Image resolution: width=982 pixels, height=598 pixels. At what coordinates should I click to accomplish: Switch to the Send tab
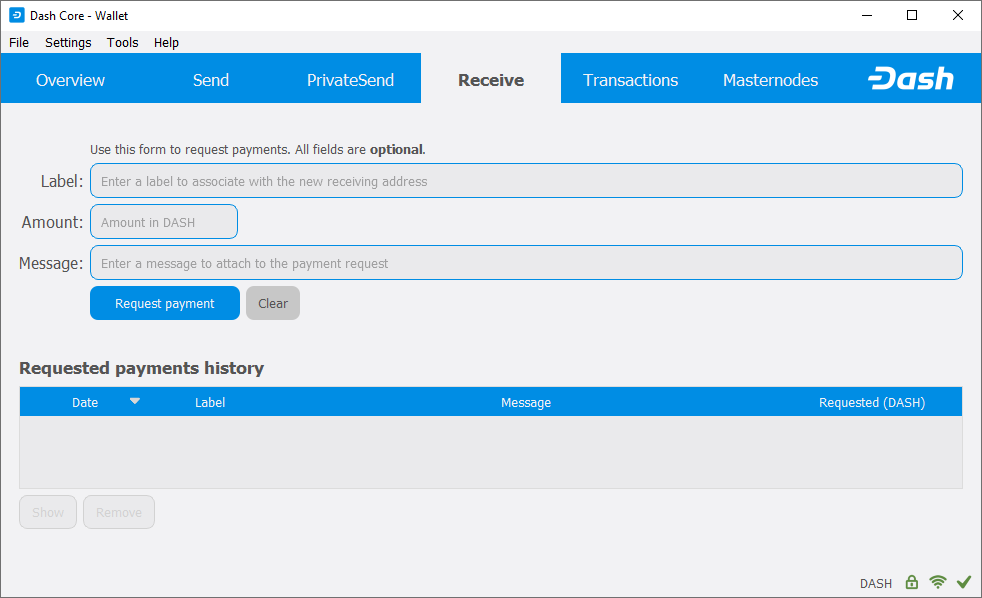(x=210, y=80)
